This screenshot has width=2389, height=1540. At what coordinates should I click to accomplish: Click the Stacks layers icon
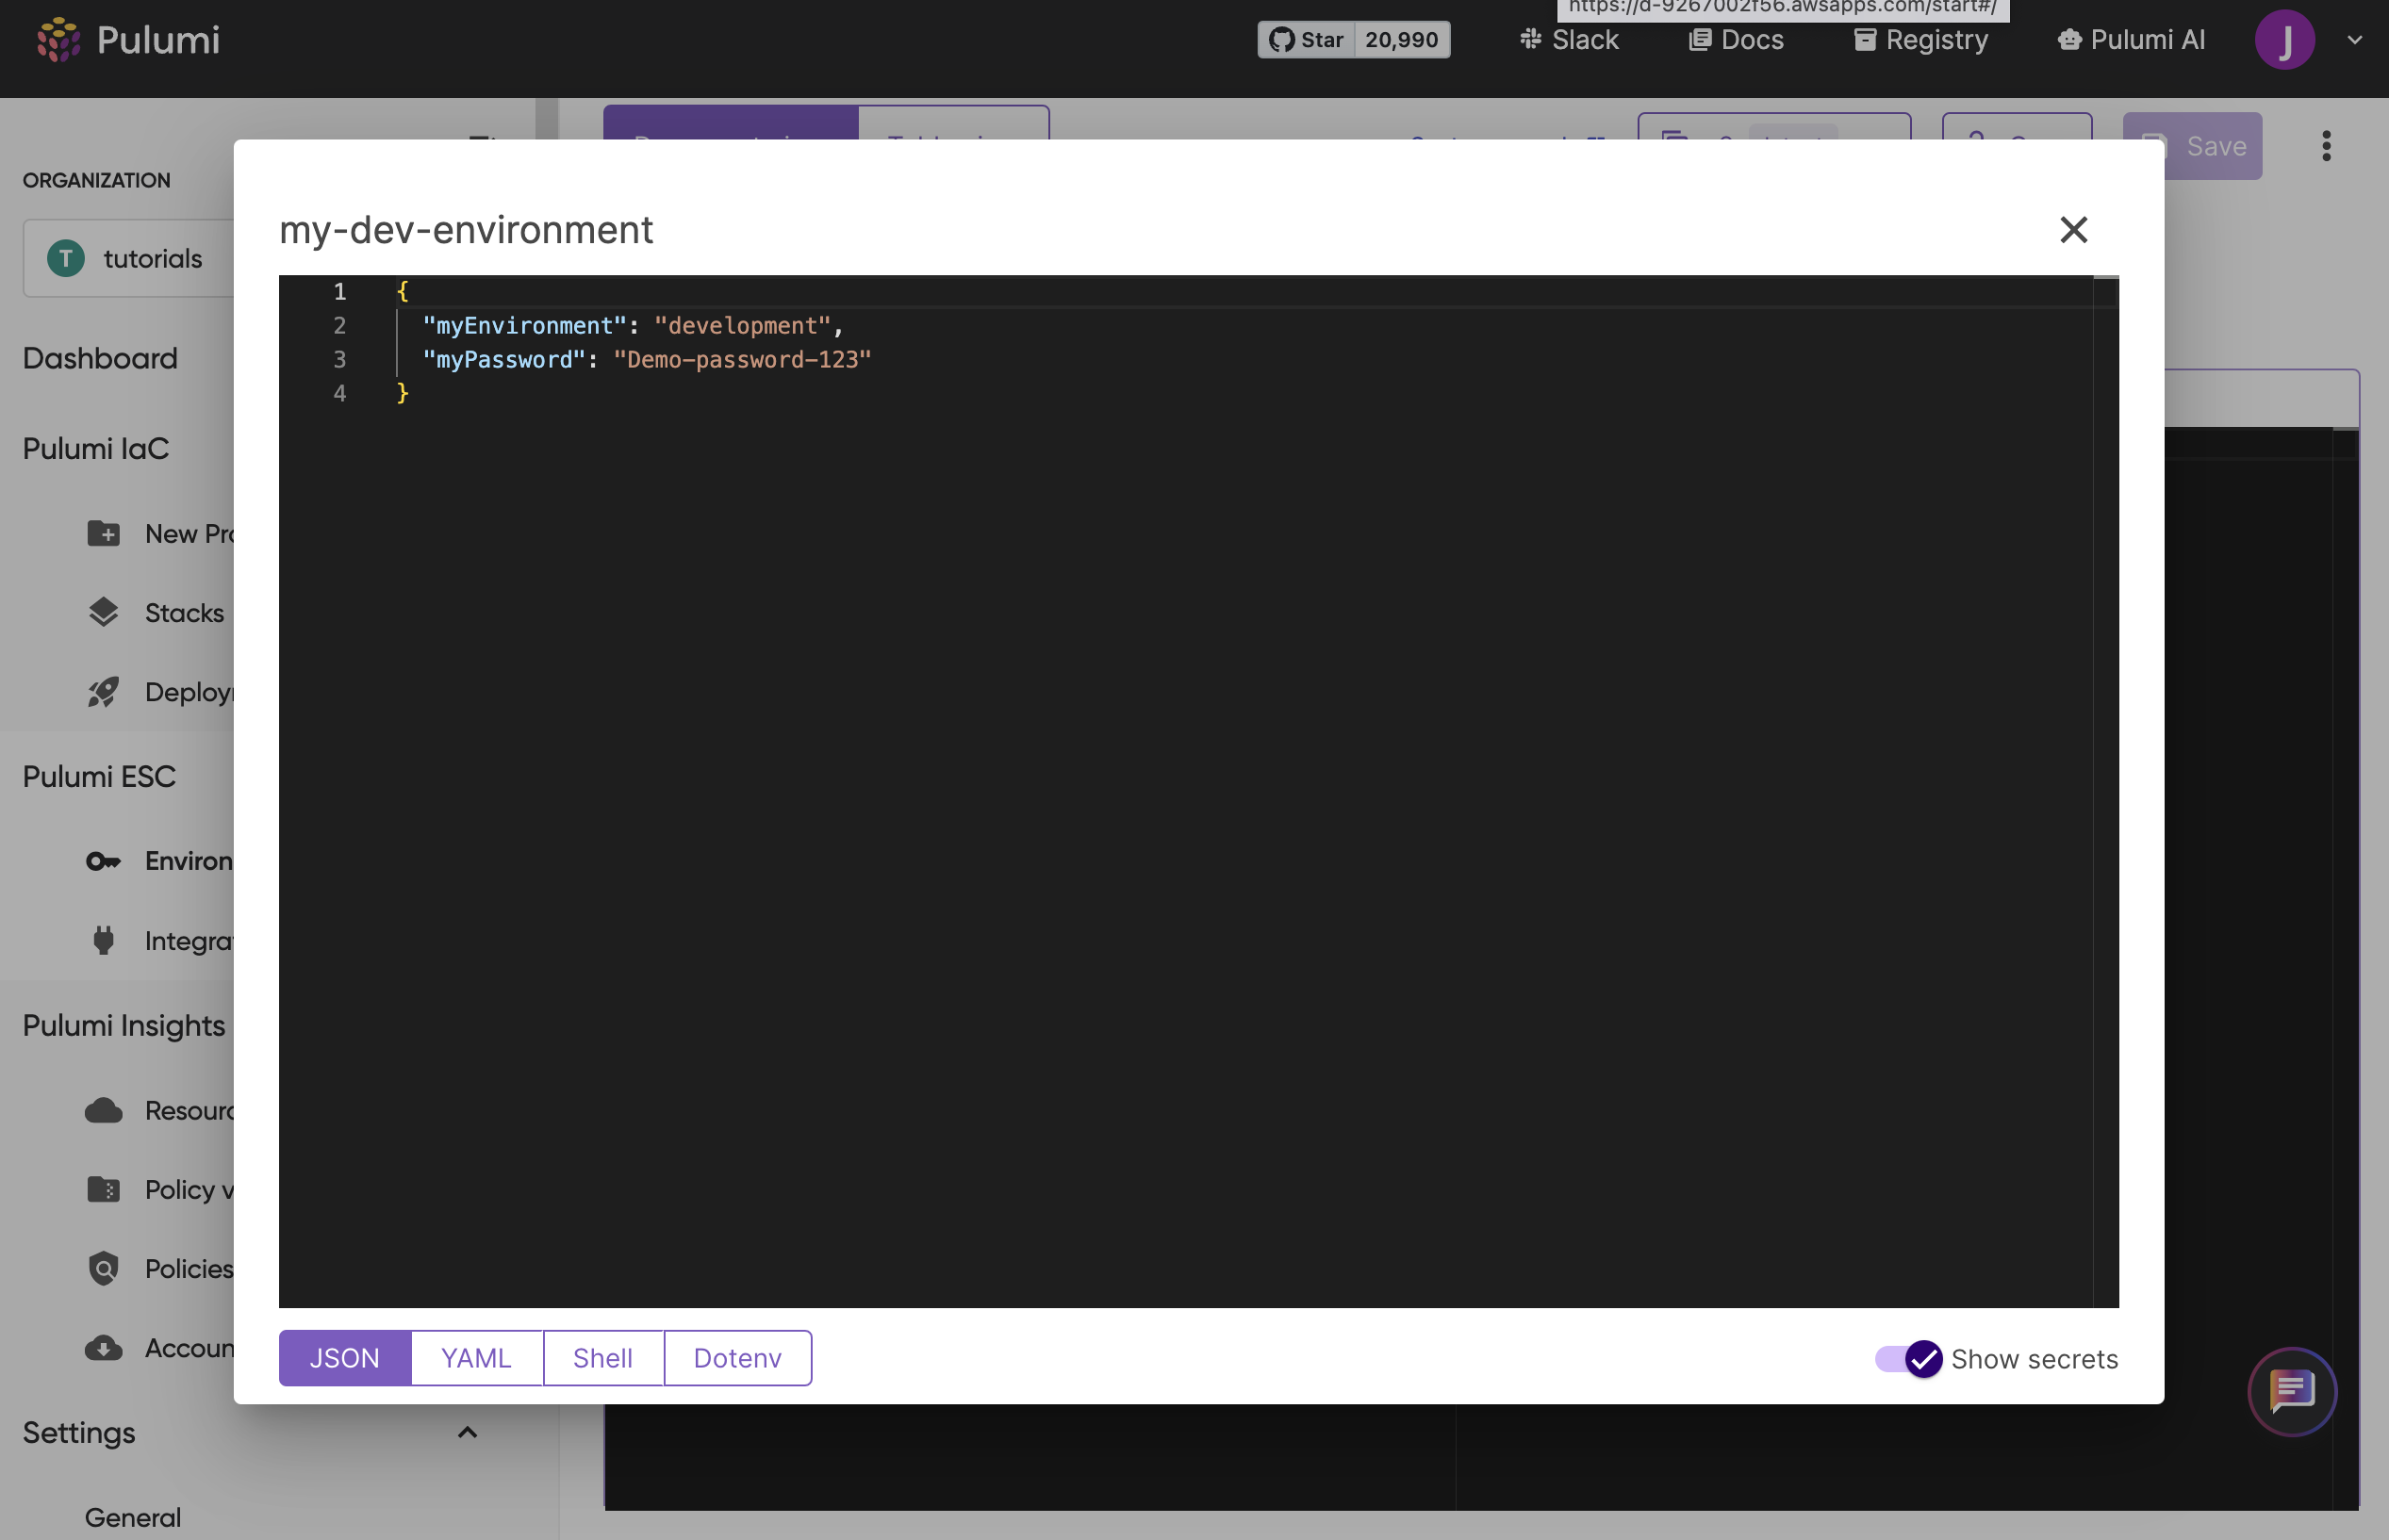(x=103, y=612)
